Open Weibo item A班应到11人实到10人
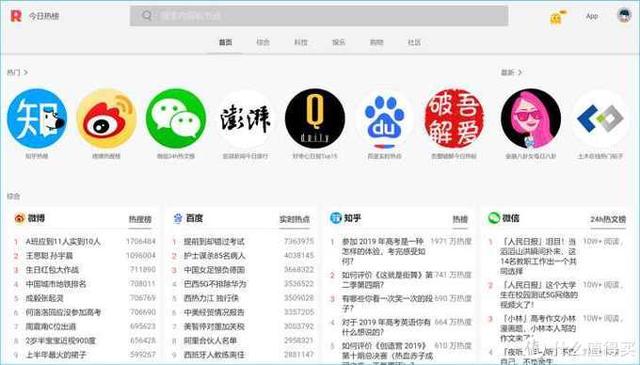Image resolution: width=640 pixels, height=365 pixels. tap(63, 242)
